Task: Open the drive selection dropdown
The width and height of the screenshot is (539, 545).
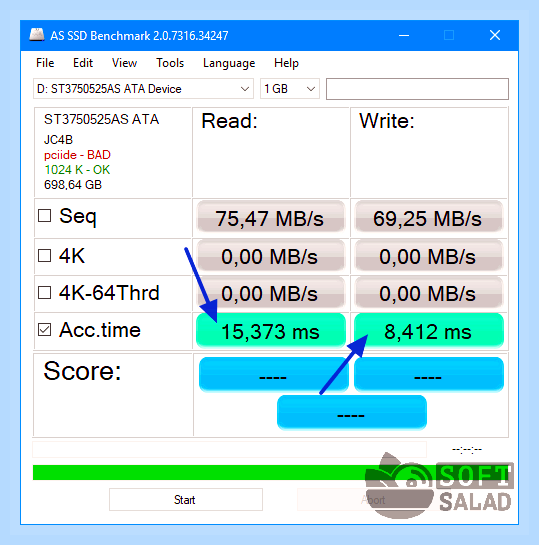Action: 143,89
